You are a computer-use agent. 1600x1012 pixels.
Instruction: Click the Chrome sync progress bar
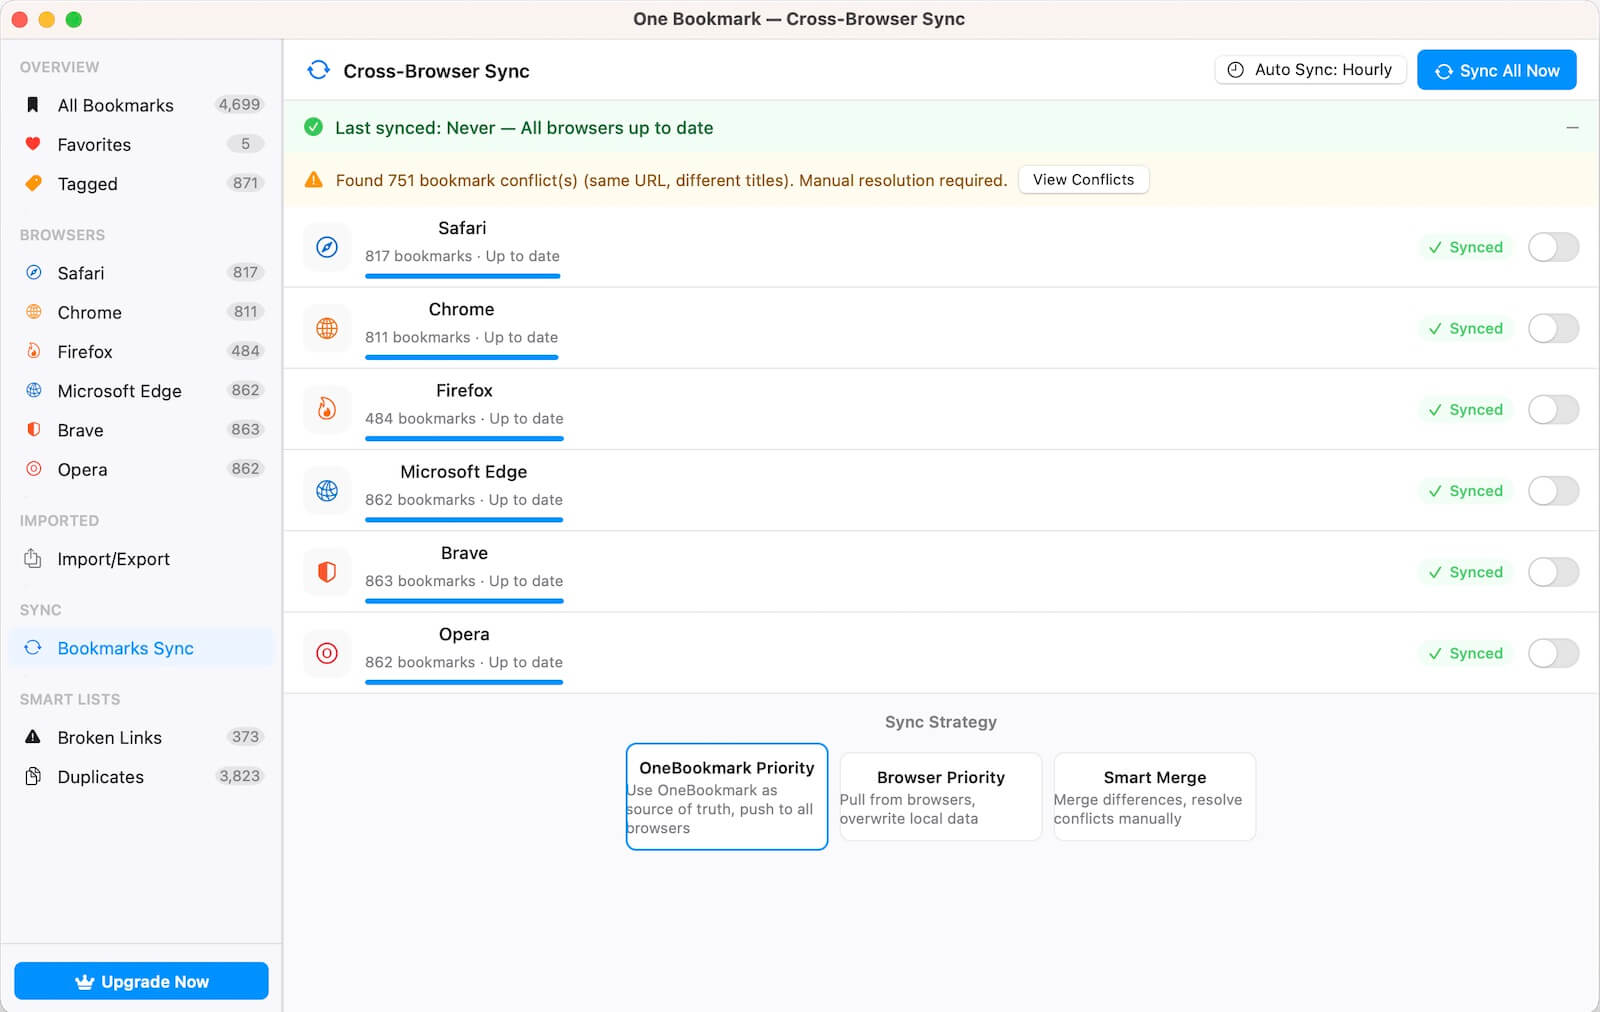click(462, 357)
